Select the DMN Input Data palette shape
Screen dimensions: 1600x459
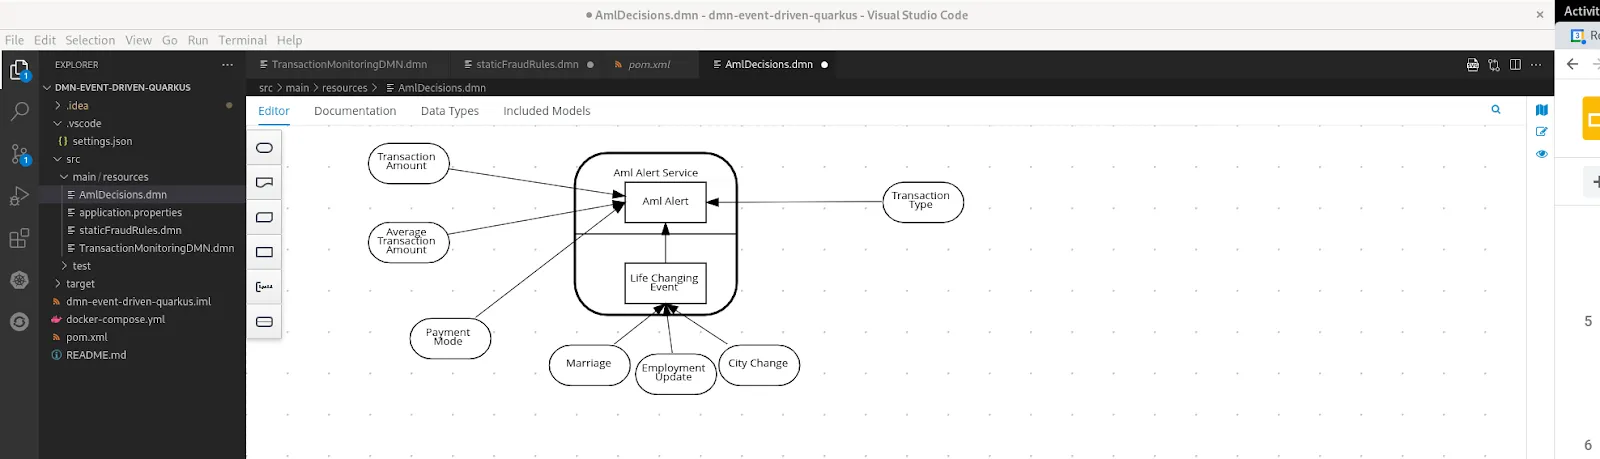tap(264, 148)
